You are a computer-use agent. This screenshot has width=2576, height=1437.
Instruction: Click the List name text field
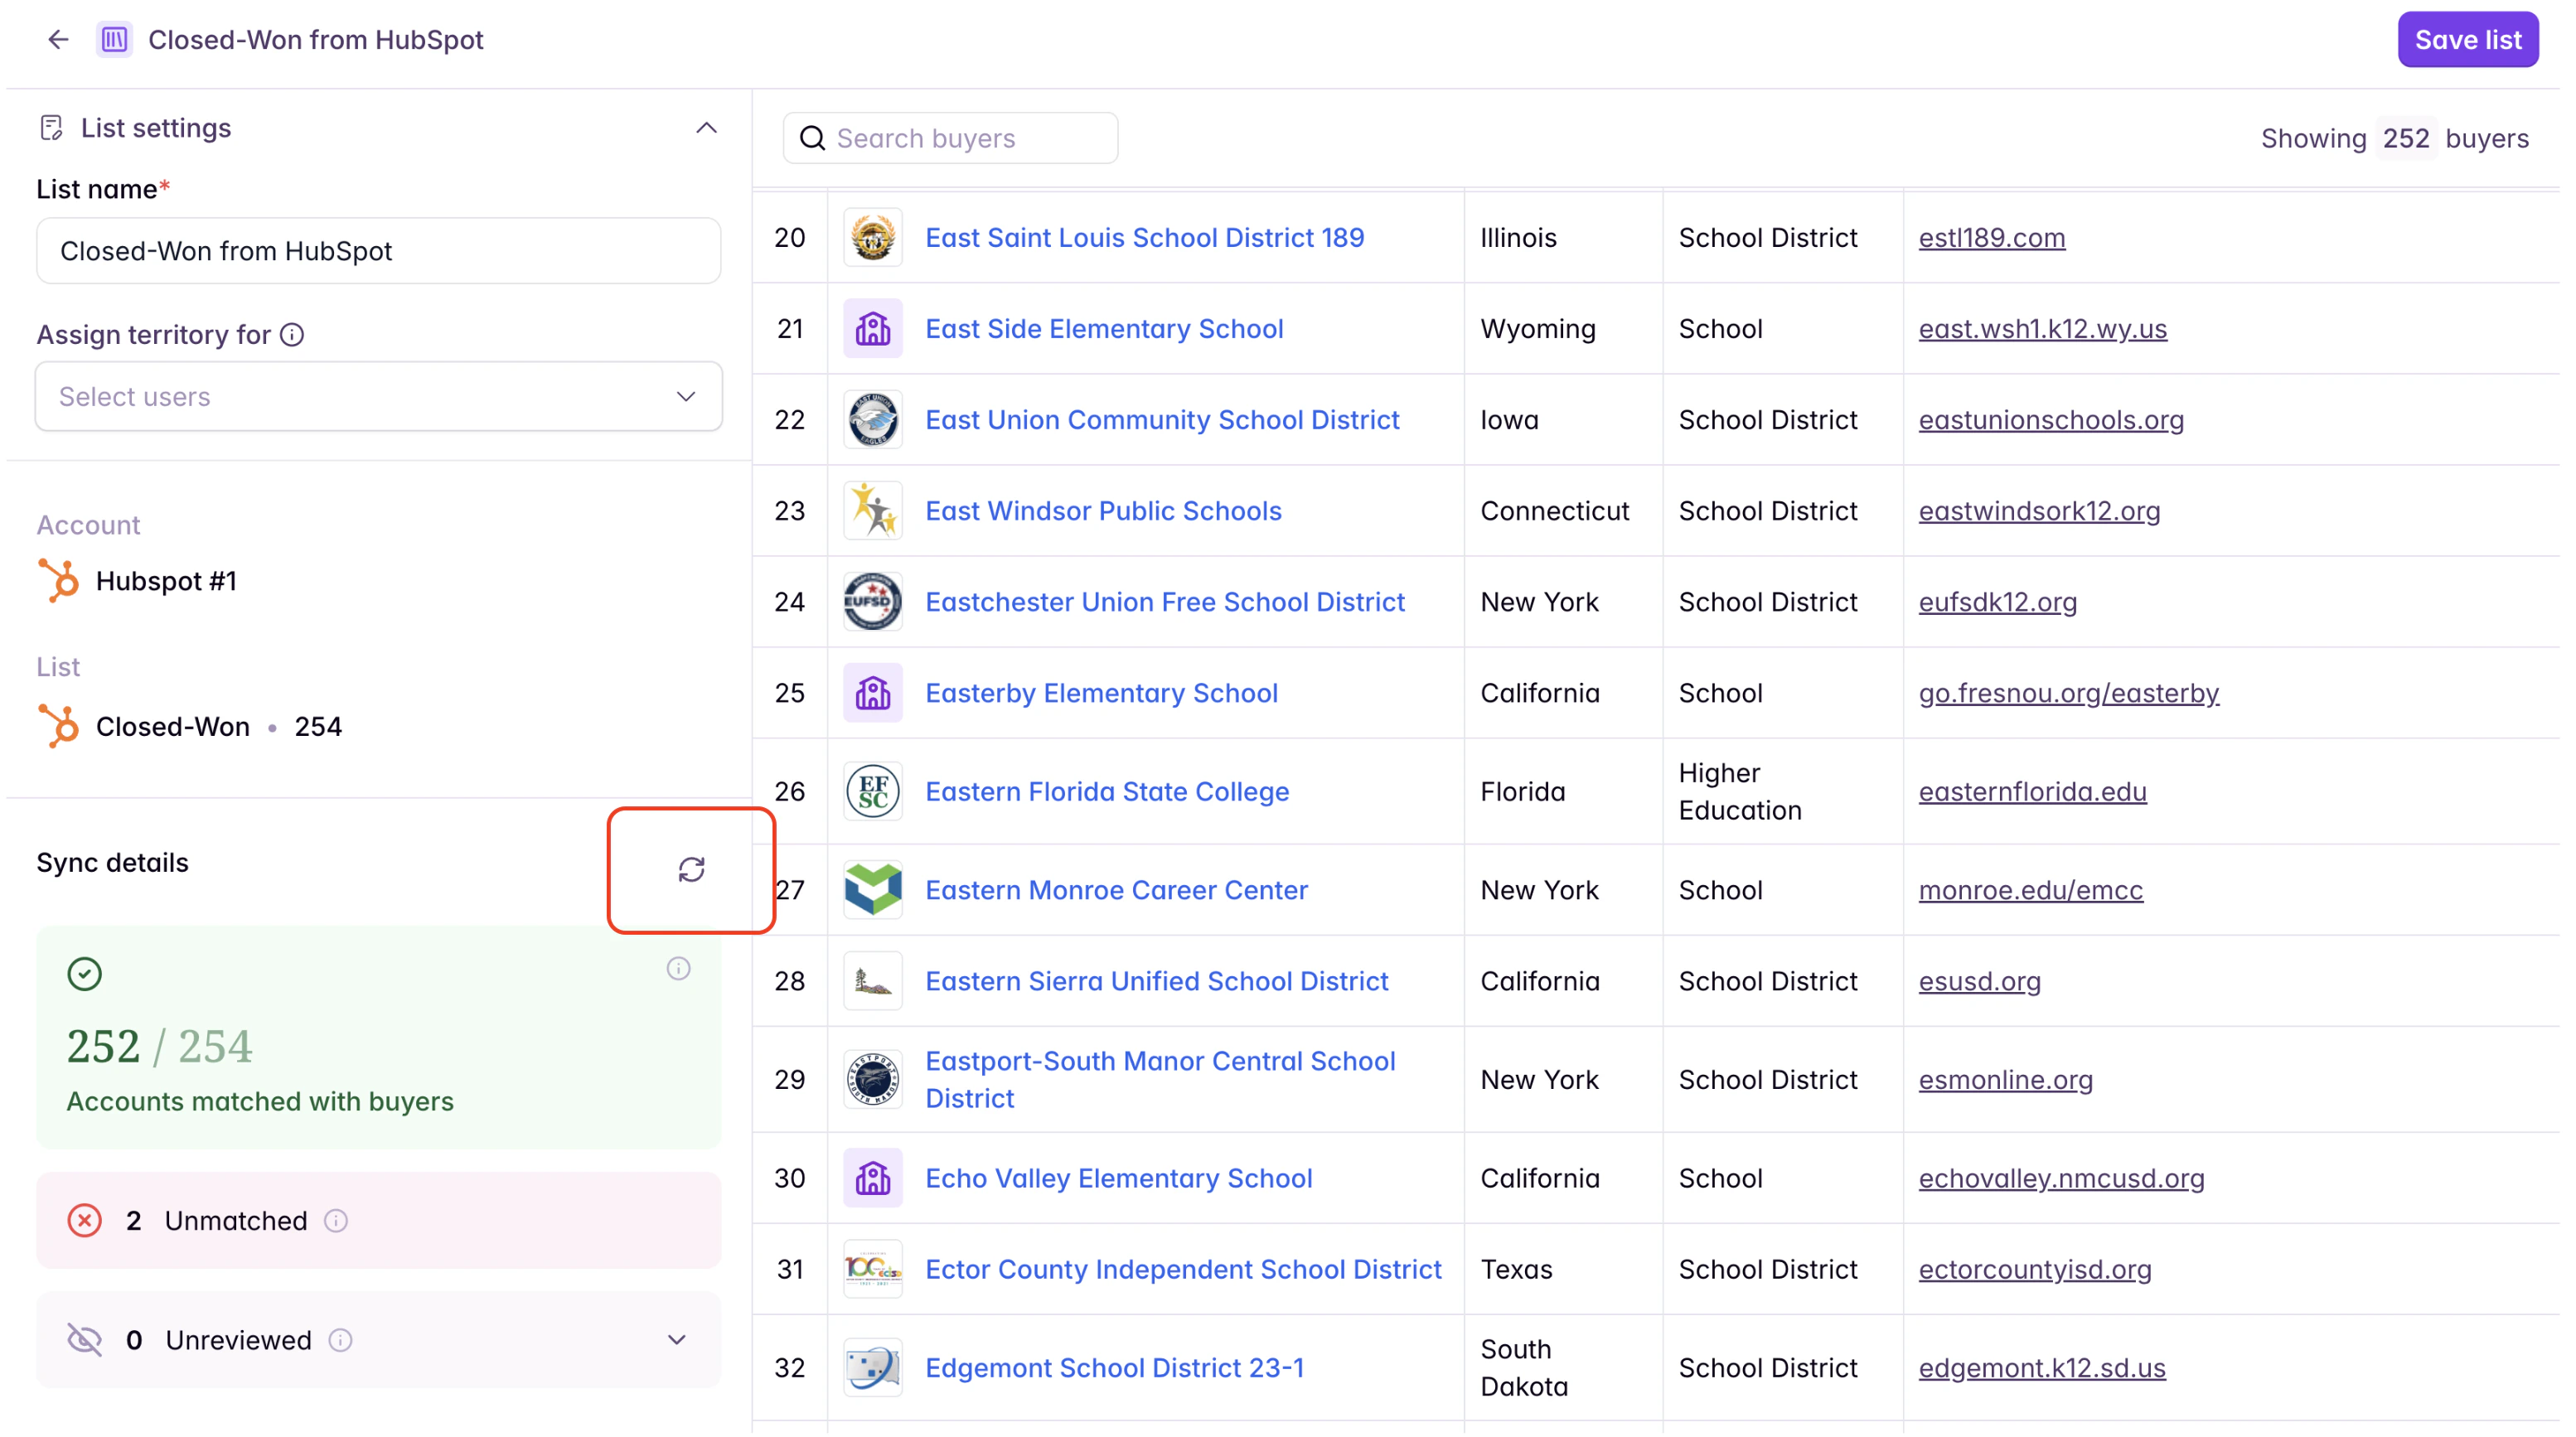(x=380, y=251)
